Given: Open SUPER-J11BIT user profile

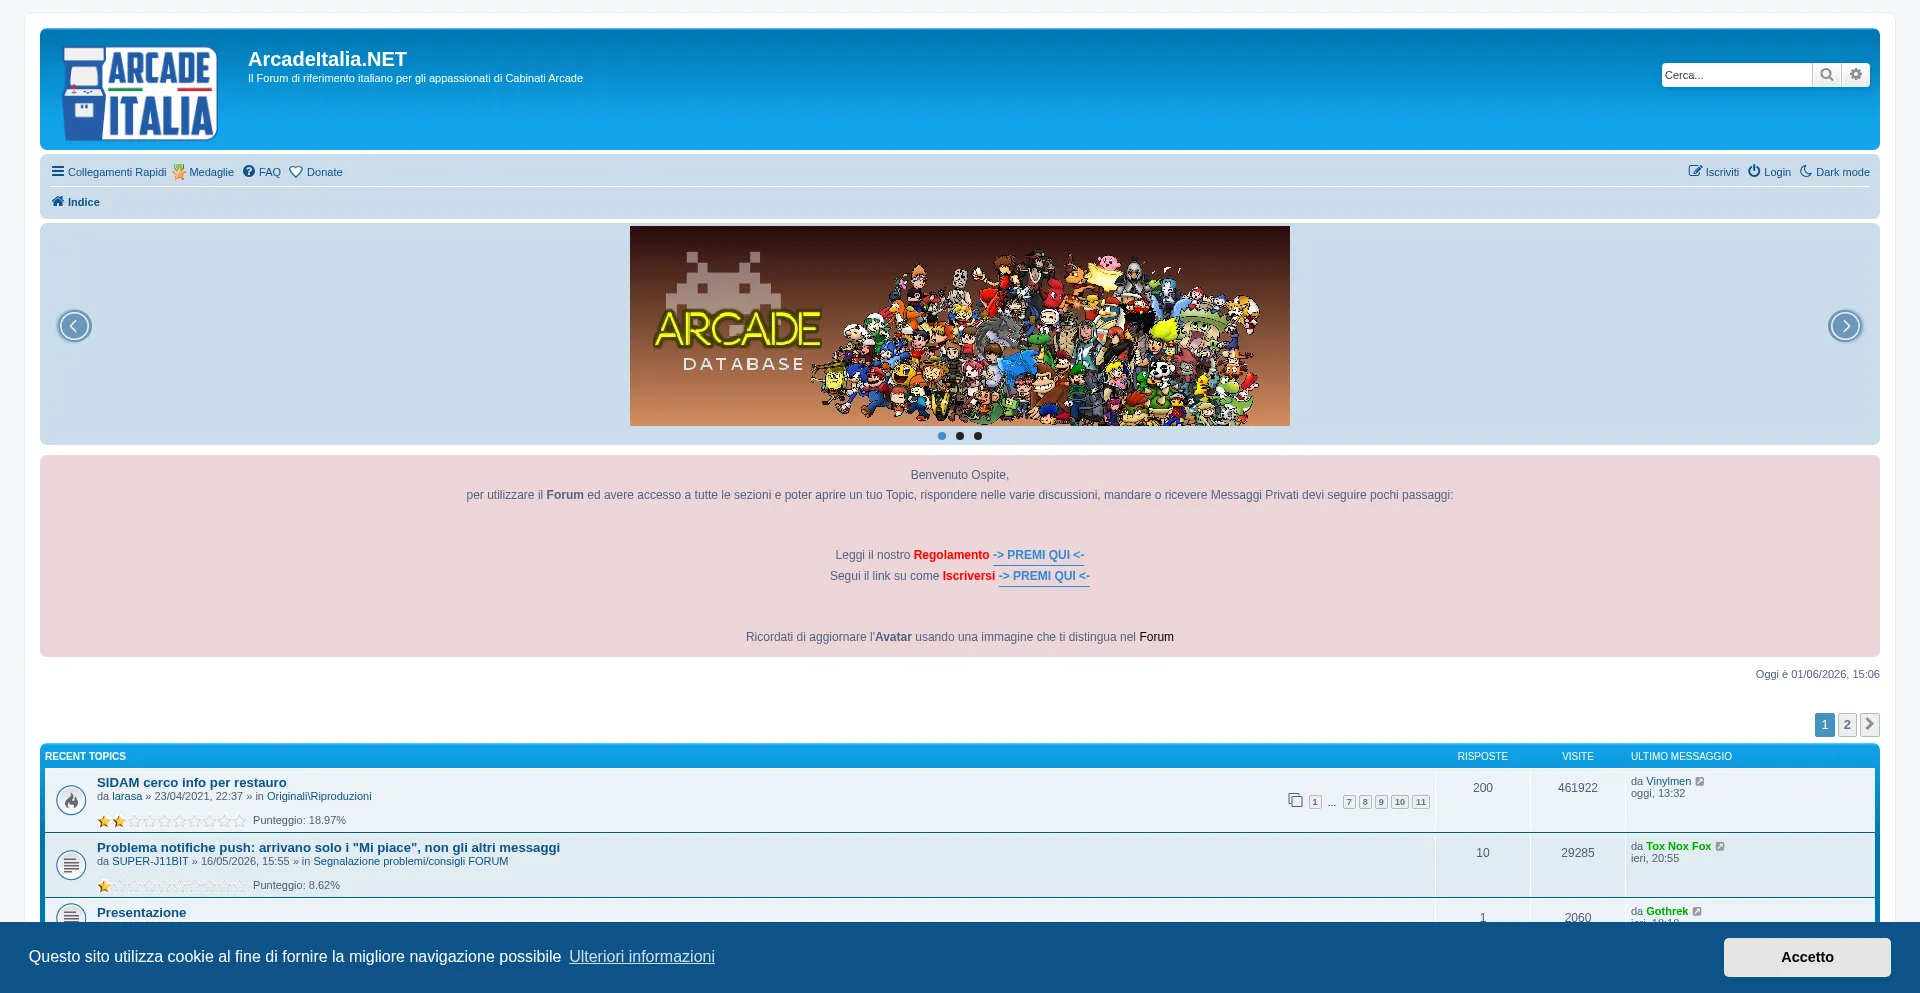Looking at the screenshot, I should point(150,862).
